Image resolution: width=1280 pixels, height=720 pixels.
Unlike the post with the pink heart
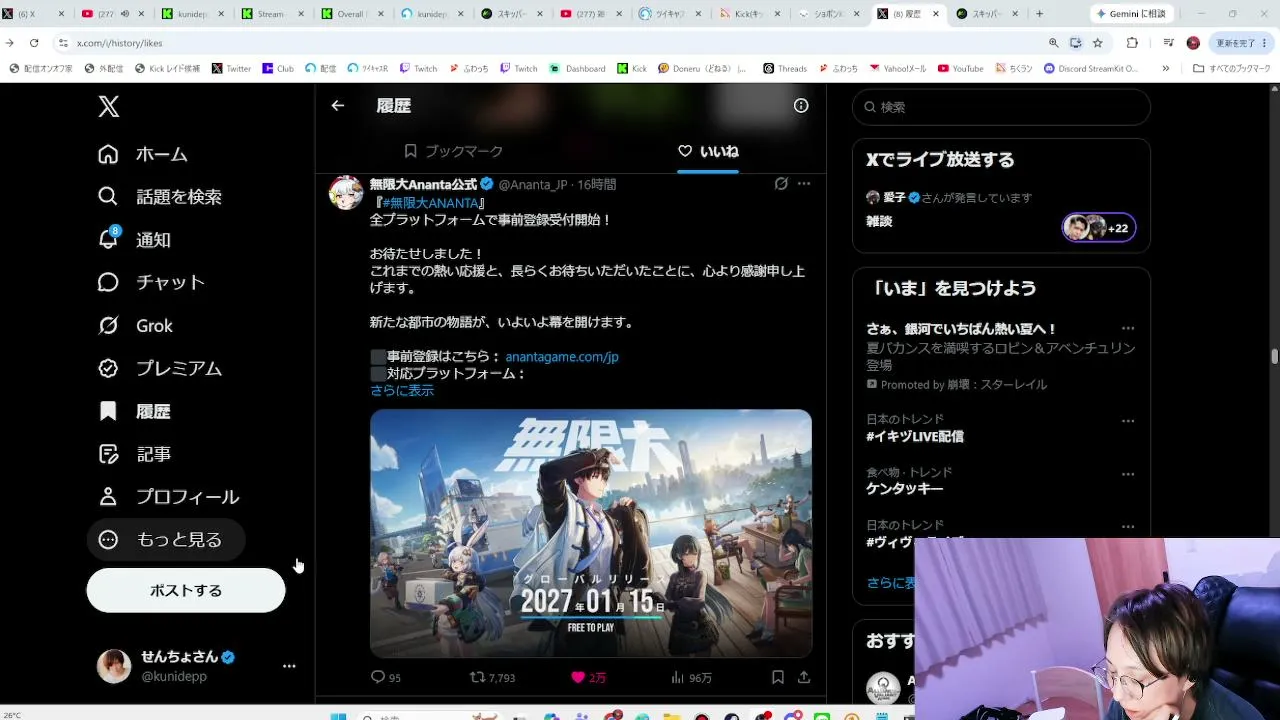point(588,677)
